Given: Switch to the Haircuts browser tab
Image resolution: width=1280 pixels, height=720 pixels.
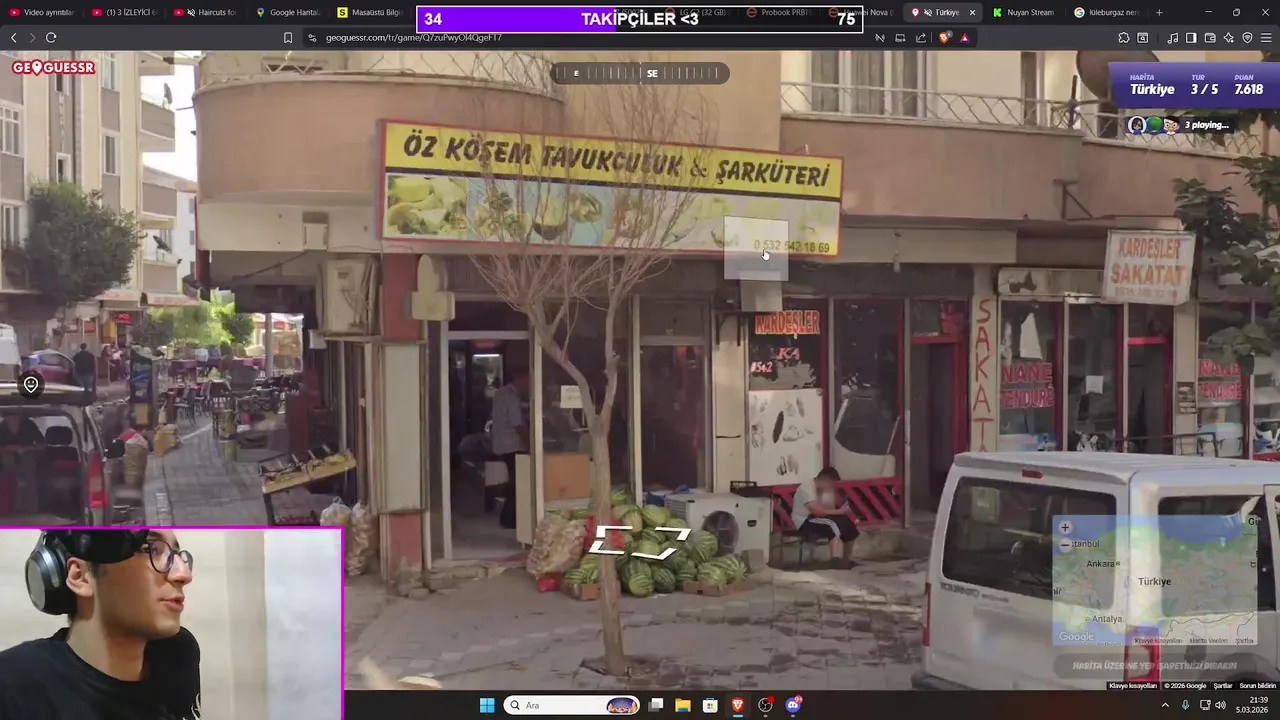Looking at the screenshot, I should coord(206,12).
